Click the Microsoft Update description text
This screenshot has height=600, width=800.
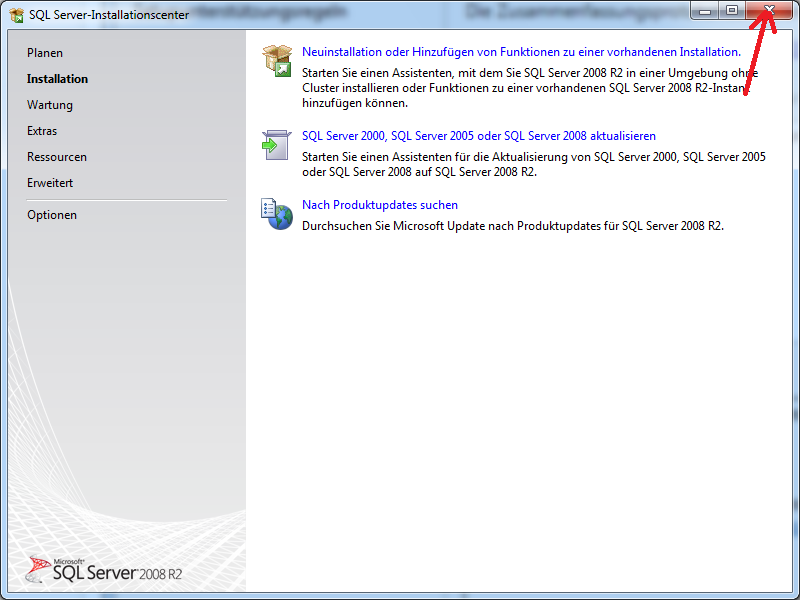point(512,226)
